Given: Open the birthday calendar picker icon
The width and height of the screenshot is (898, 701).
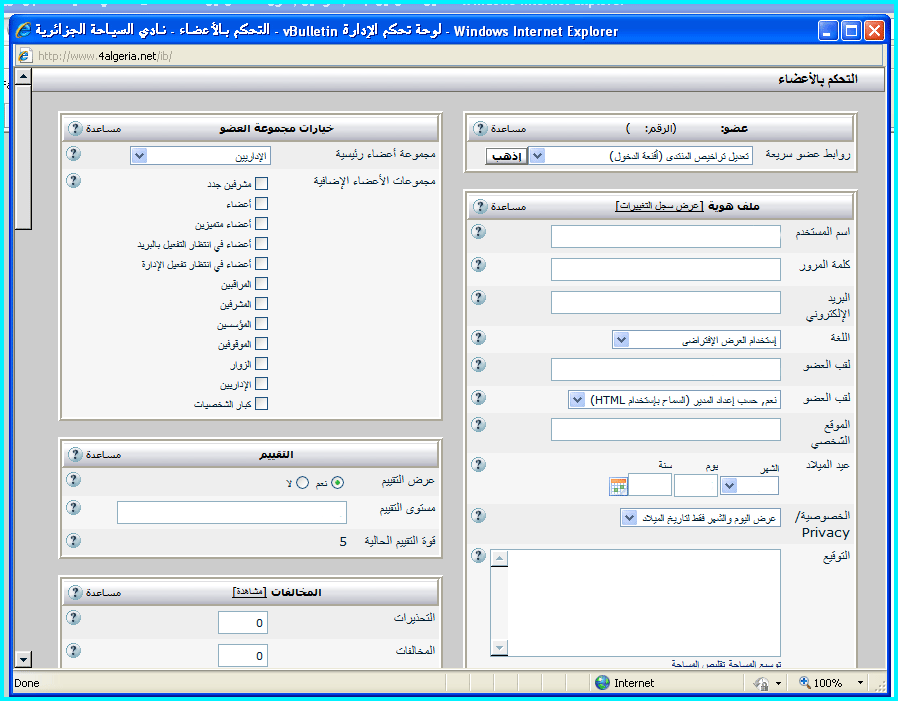Looking at the screenshot, I should tap(618, 485).
